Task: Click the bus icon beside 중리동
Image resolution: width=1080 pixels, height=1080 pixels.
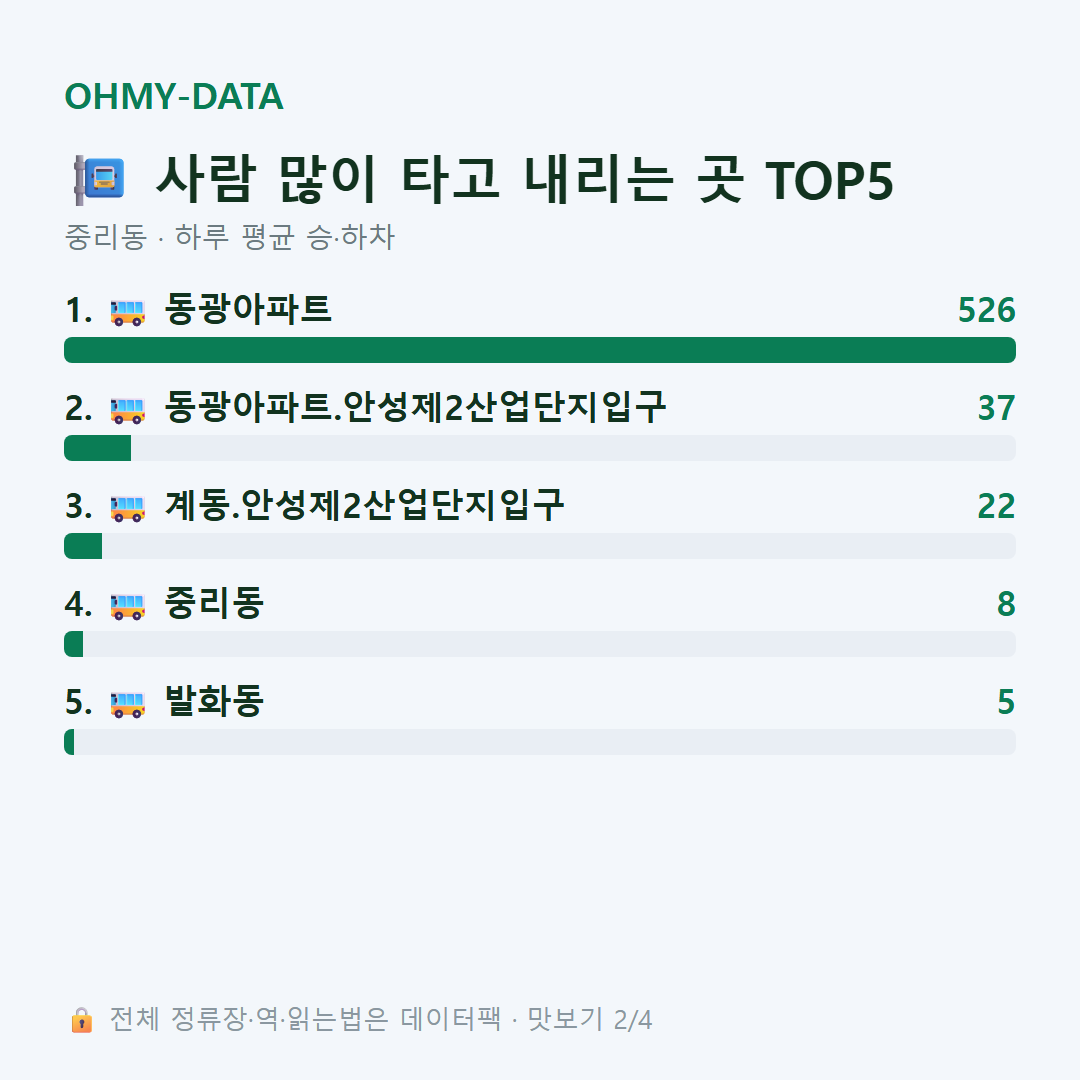Action: click(127, 606)
